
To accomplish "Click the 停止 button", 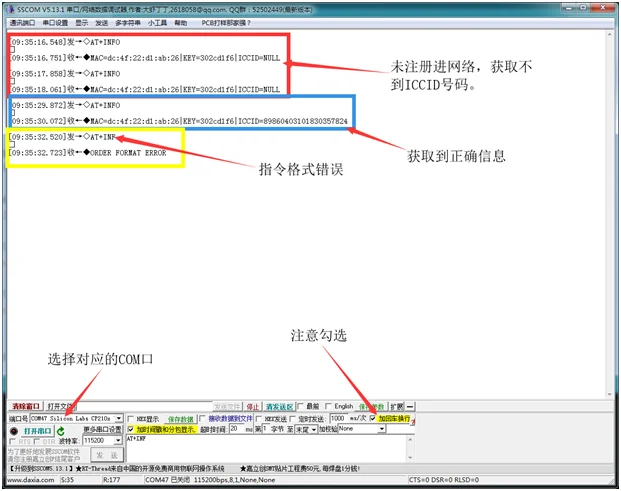I will pyautogui.click(x=252, y=407).
